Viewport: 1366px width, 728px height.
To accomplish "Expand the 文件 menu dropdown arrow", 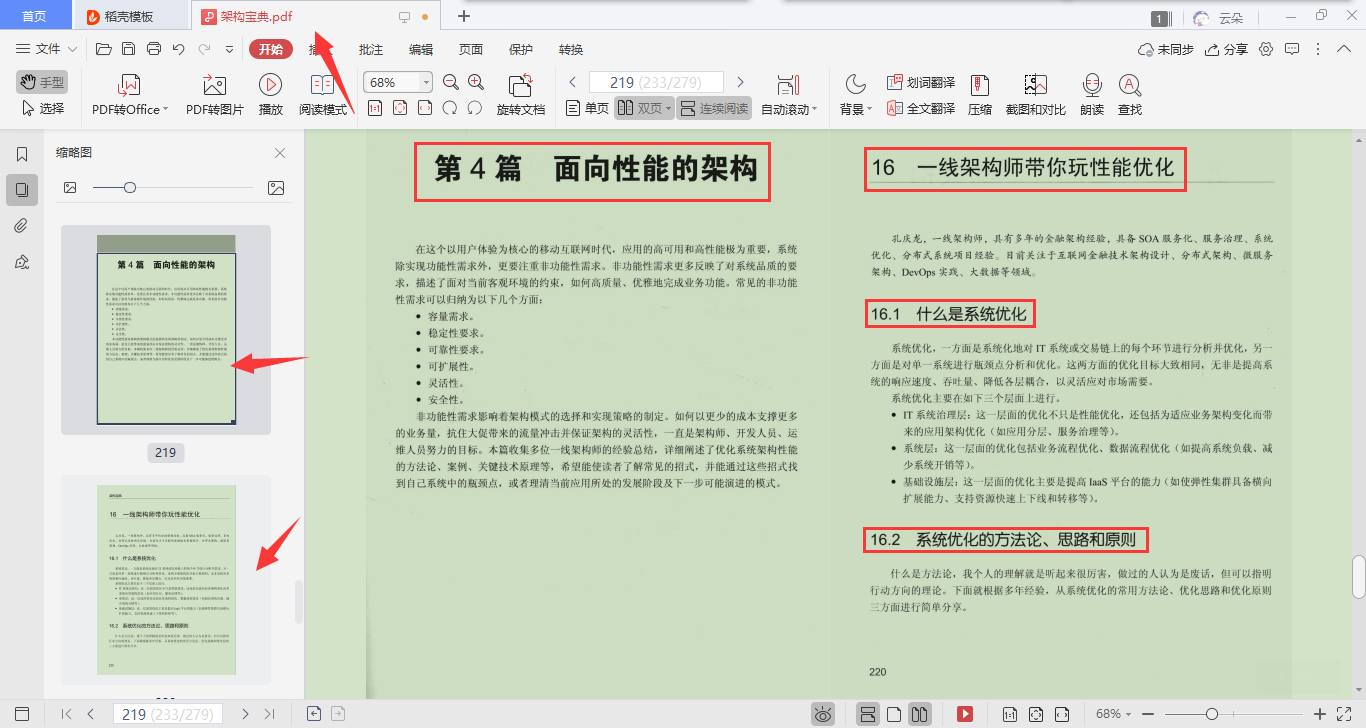I will (x=73, y=49).
